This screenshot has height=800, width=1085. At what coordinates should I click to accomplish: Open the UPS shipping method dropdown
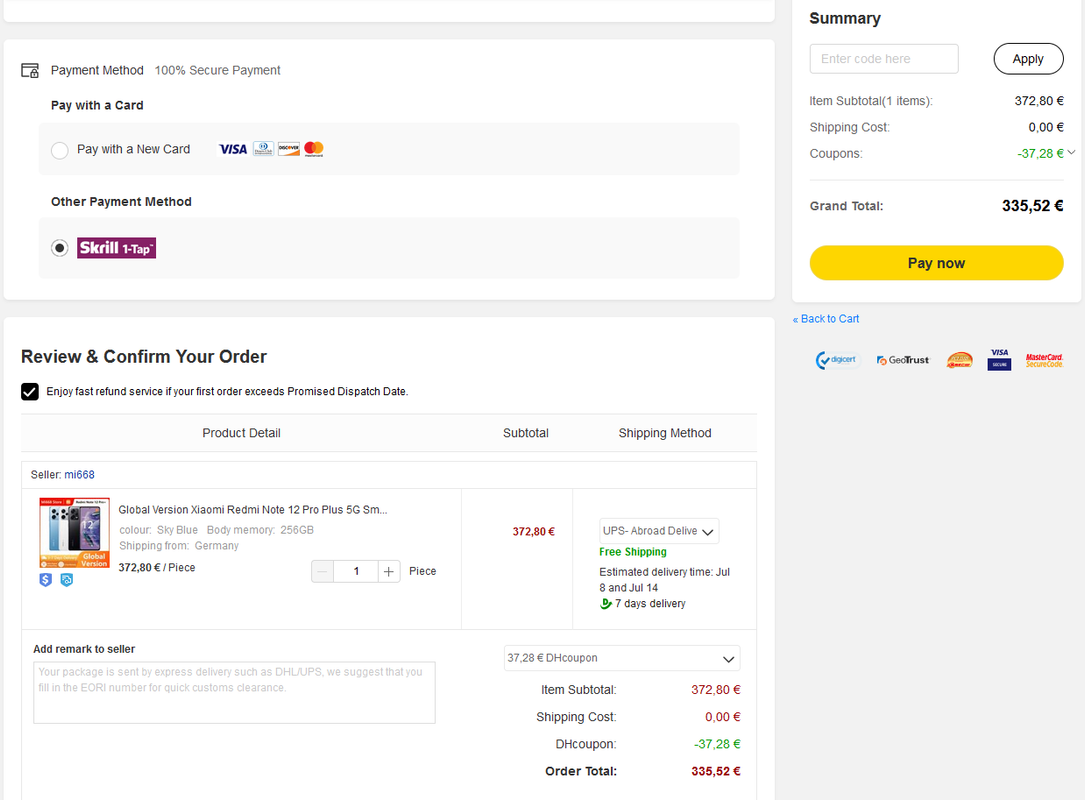(x=659, y=531)
